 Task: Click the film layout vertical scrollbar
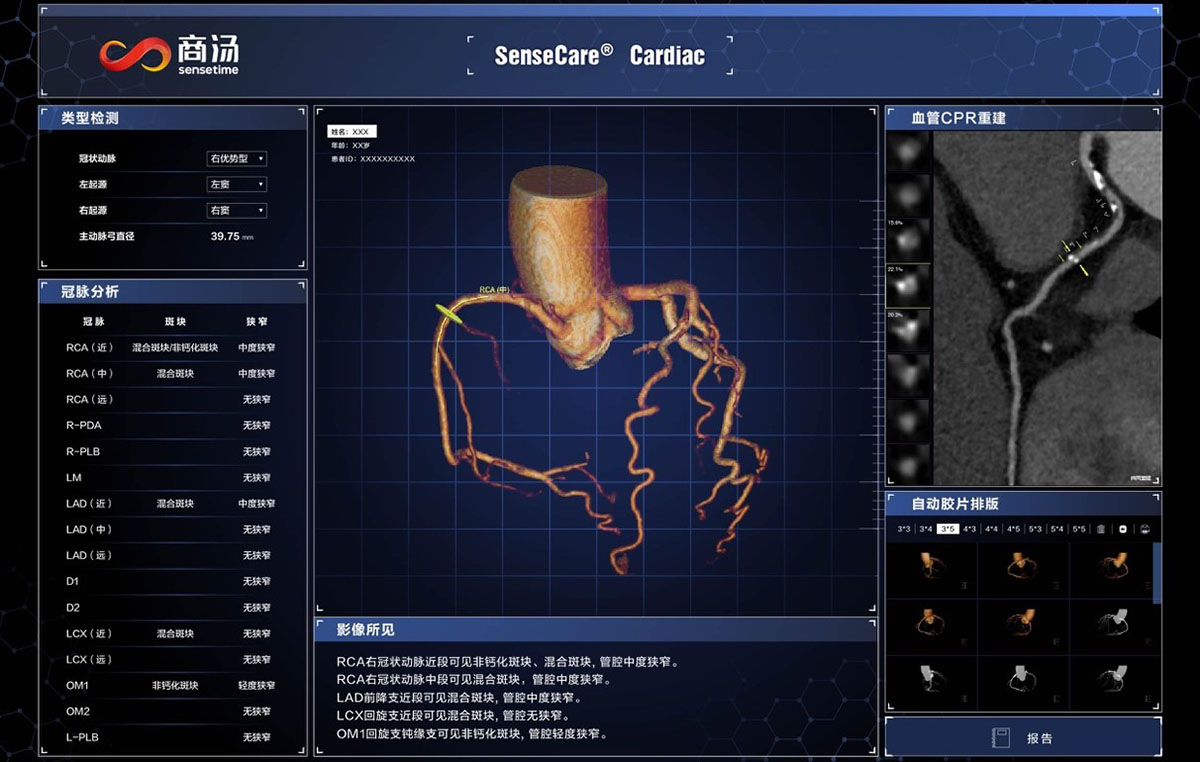click(1157, 573)
